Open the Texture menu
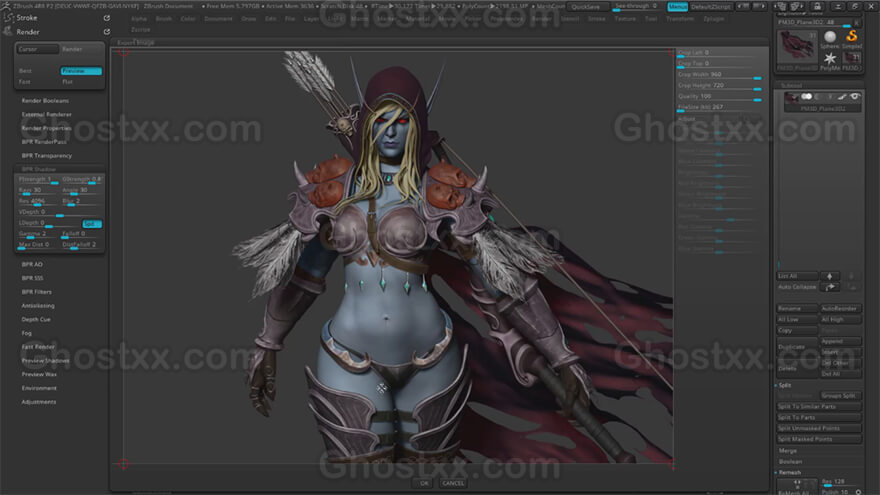 coord(625,19)
